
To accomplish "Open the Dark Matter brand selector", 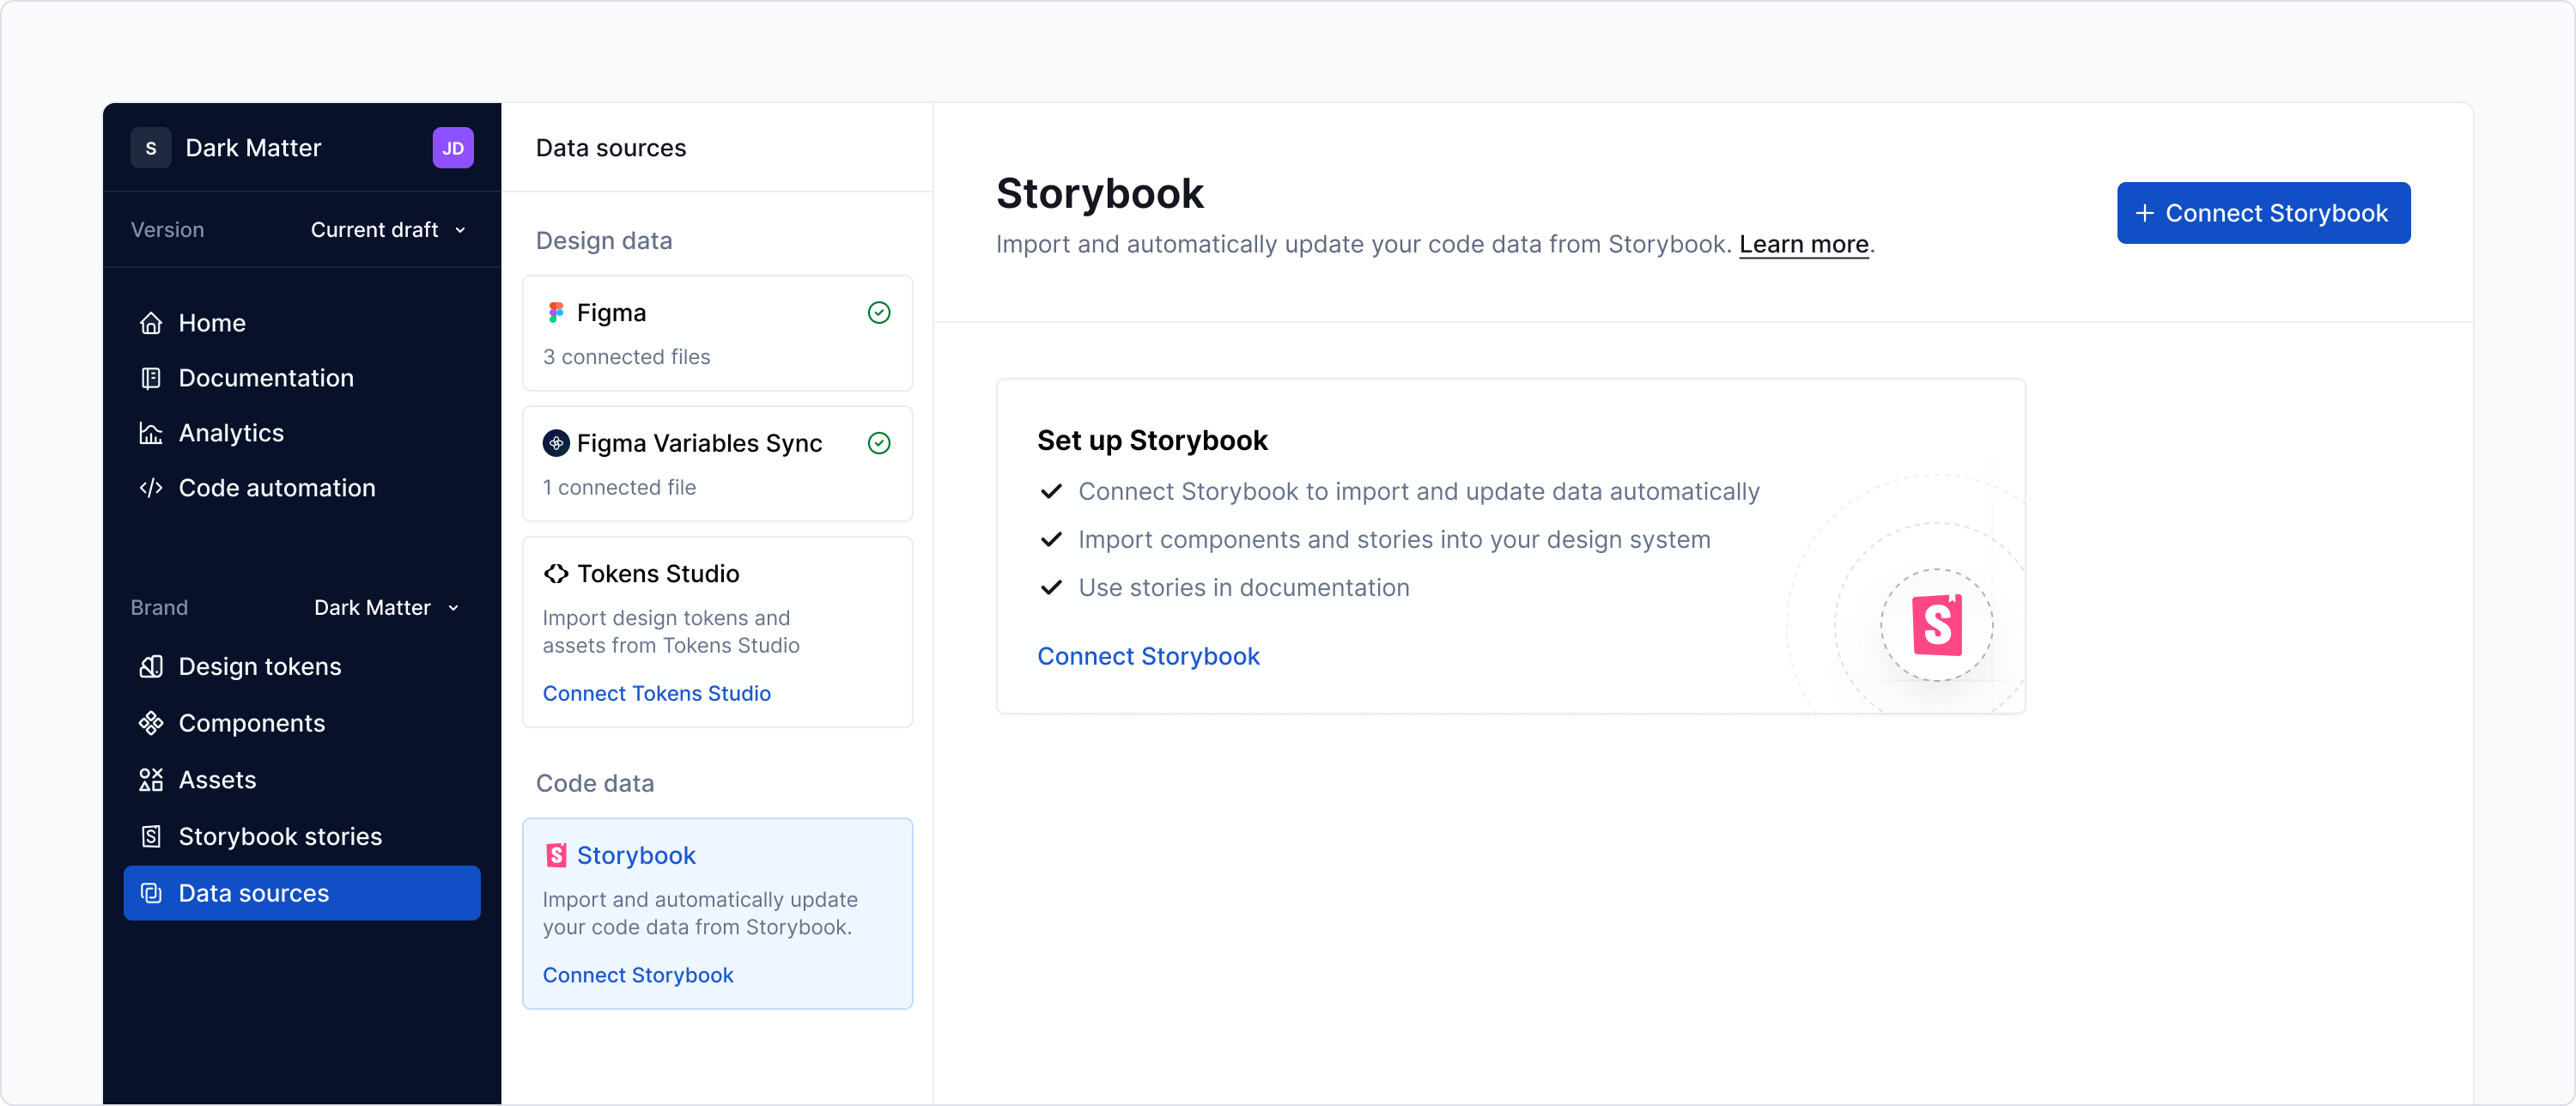I will tap(386, 607).
